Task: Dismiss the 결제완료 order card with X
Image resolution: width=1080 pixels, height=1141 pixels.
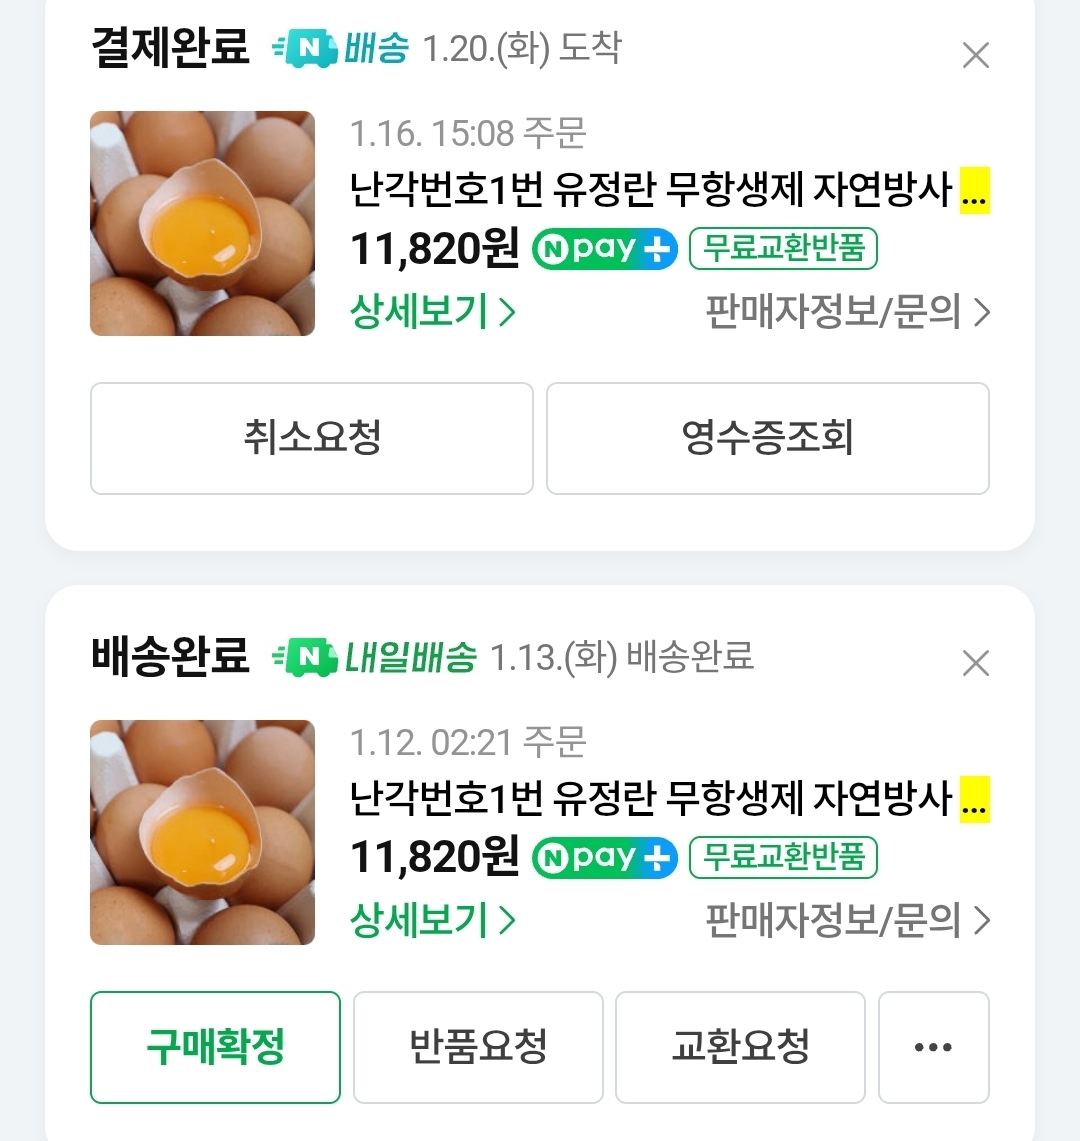Action: coord(975,55)
